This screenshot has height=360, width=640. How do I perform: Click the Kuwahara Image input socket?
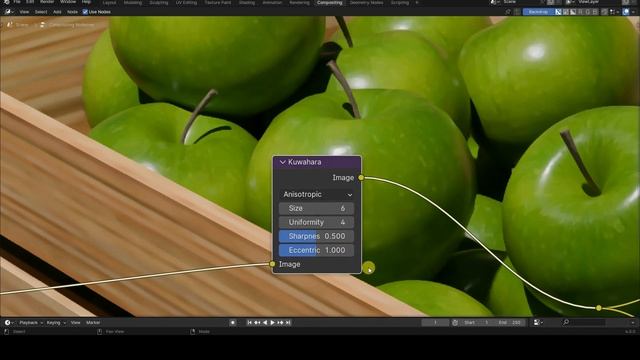click(x=273, y=264)
